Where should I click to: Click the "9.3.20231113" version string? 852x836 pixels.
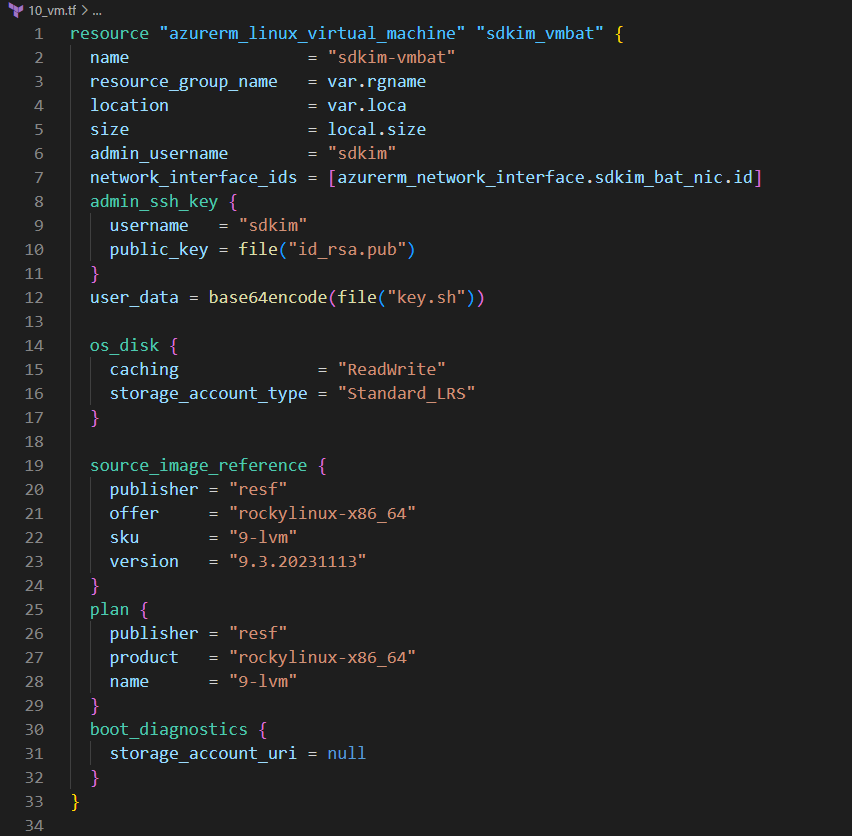tap(298, 561)
